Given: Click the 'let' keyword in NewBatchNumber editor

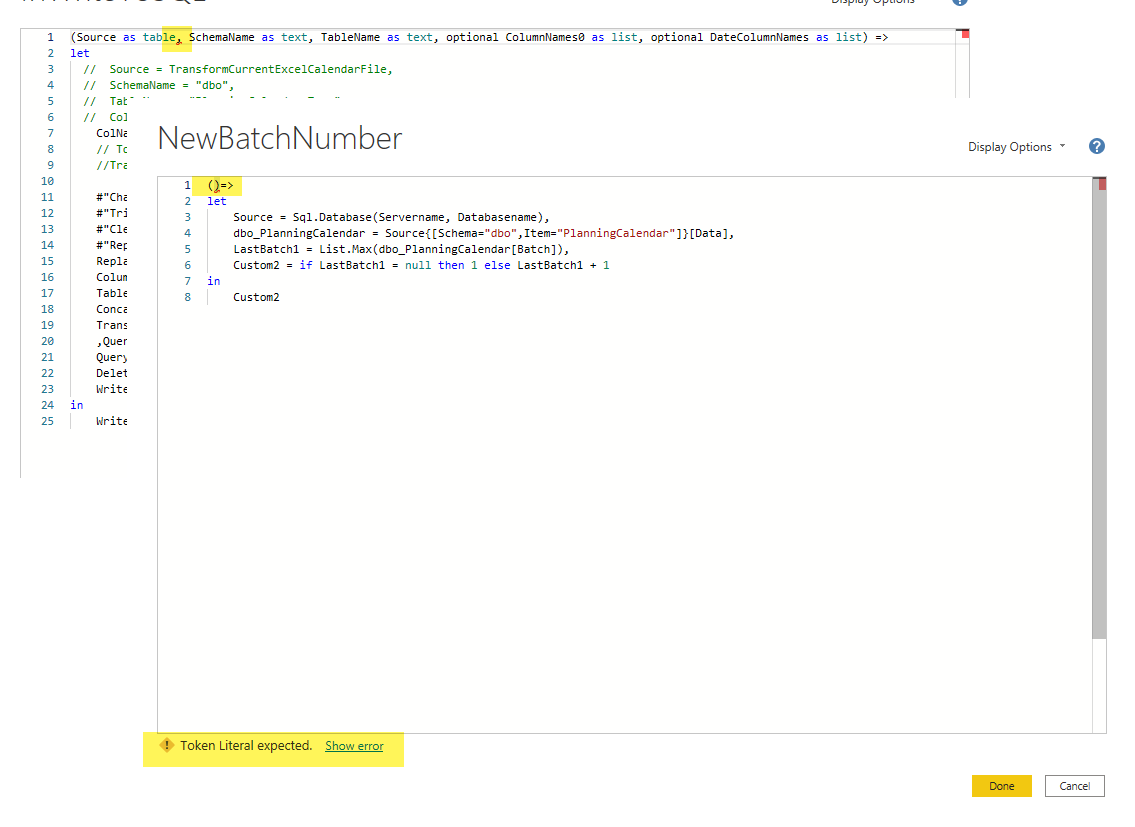Looking at the screenshot, I should point(216,201).
